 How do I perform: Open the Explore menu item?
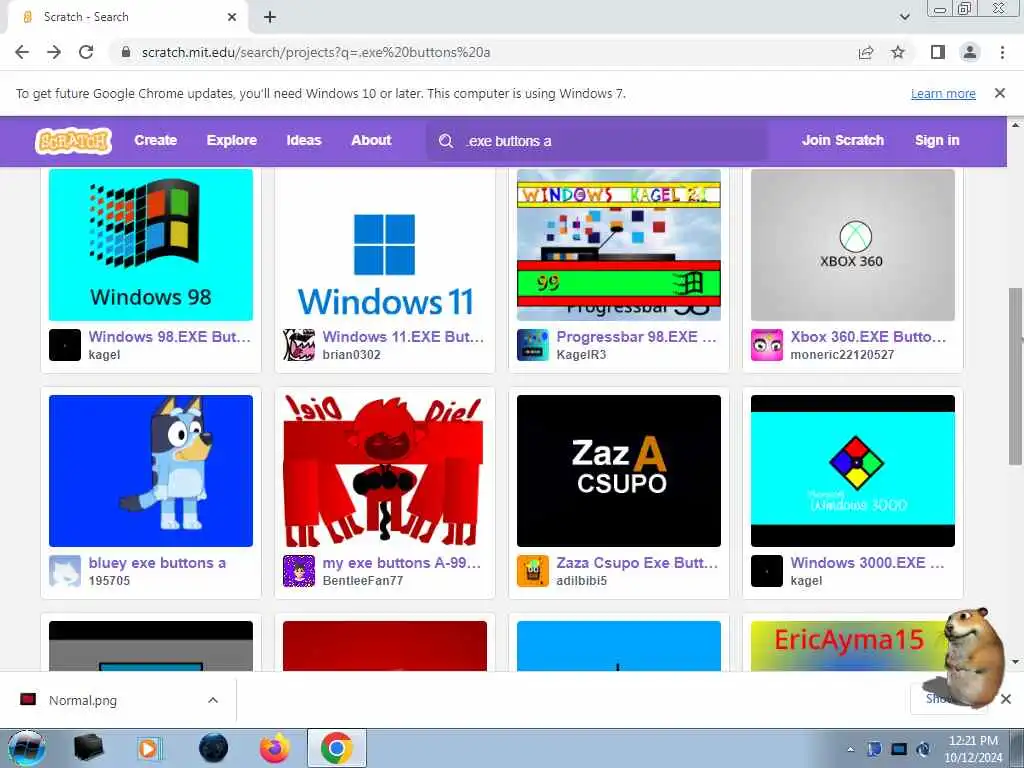[x=232, y=140]
